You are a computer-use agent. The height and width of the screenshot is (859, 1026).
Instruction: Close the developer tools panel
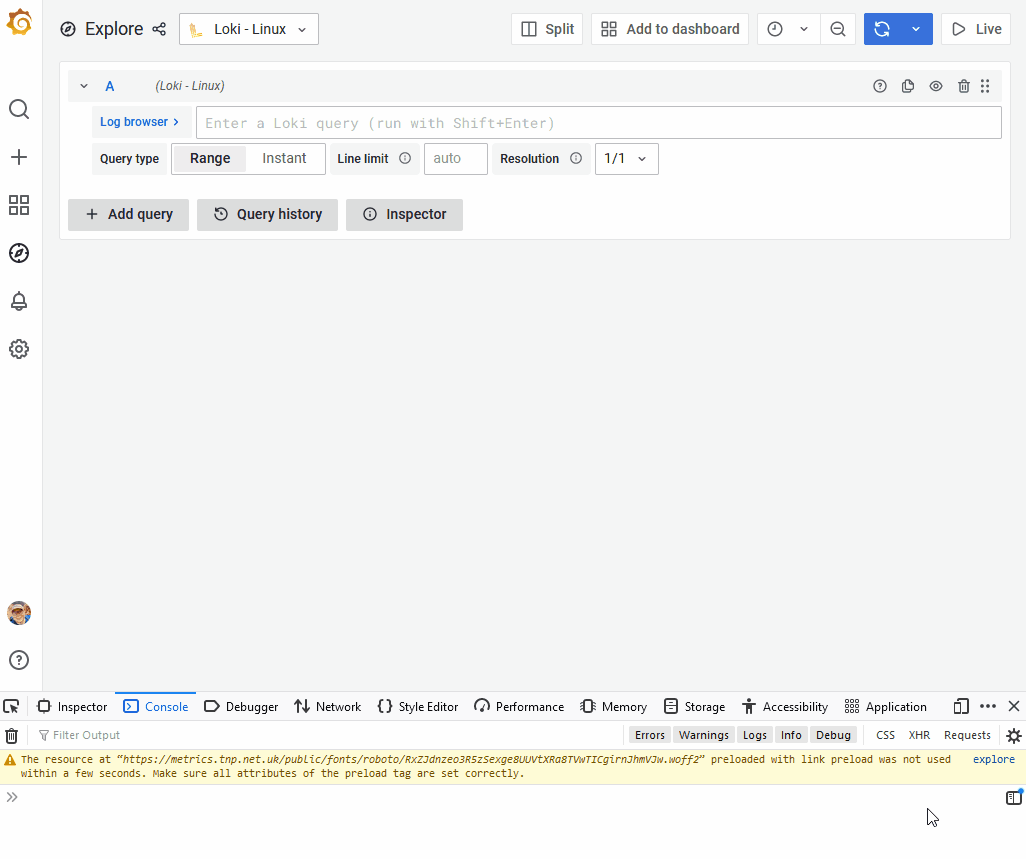(1014, 707)
